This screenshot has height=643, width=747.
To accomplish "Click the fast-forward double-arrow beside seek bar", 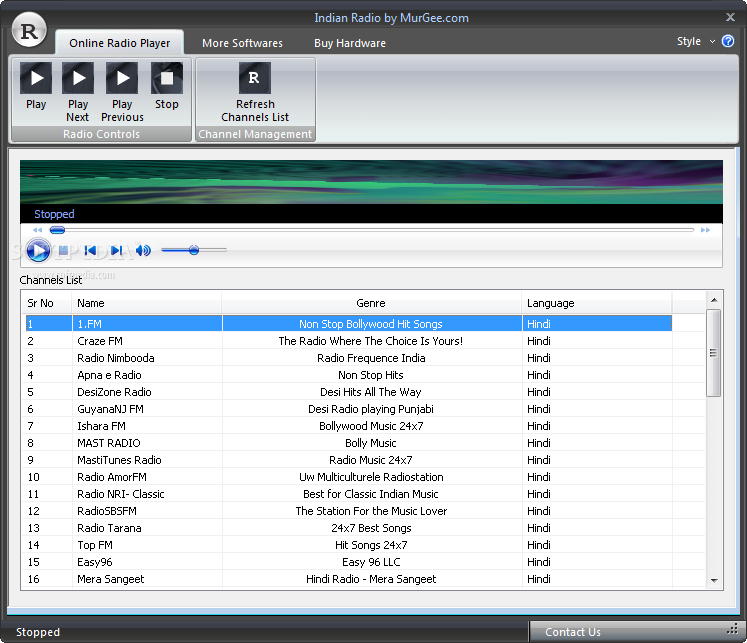I will pos(706,230).
